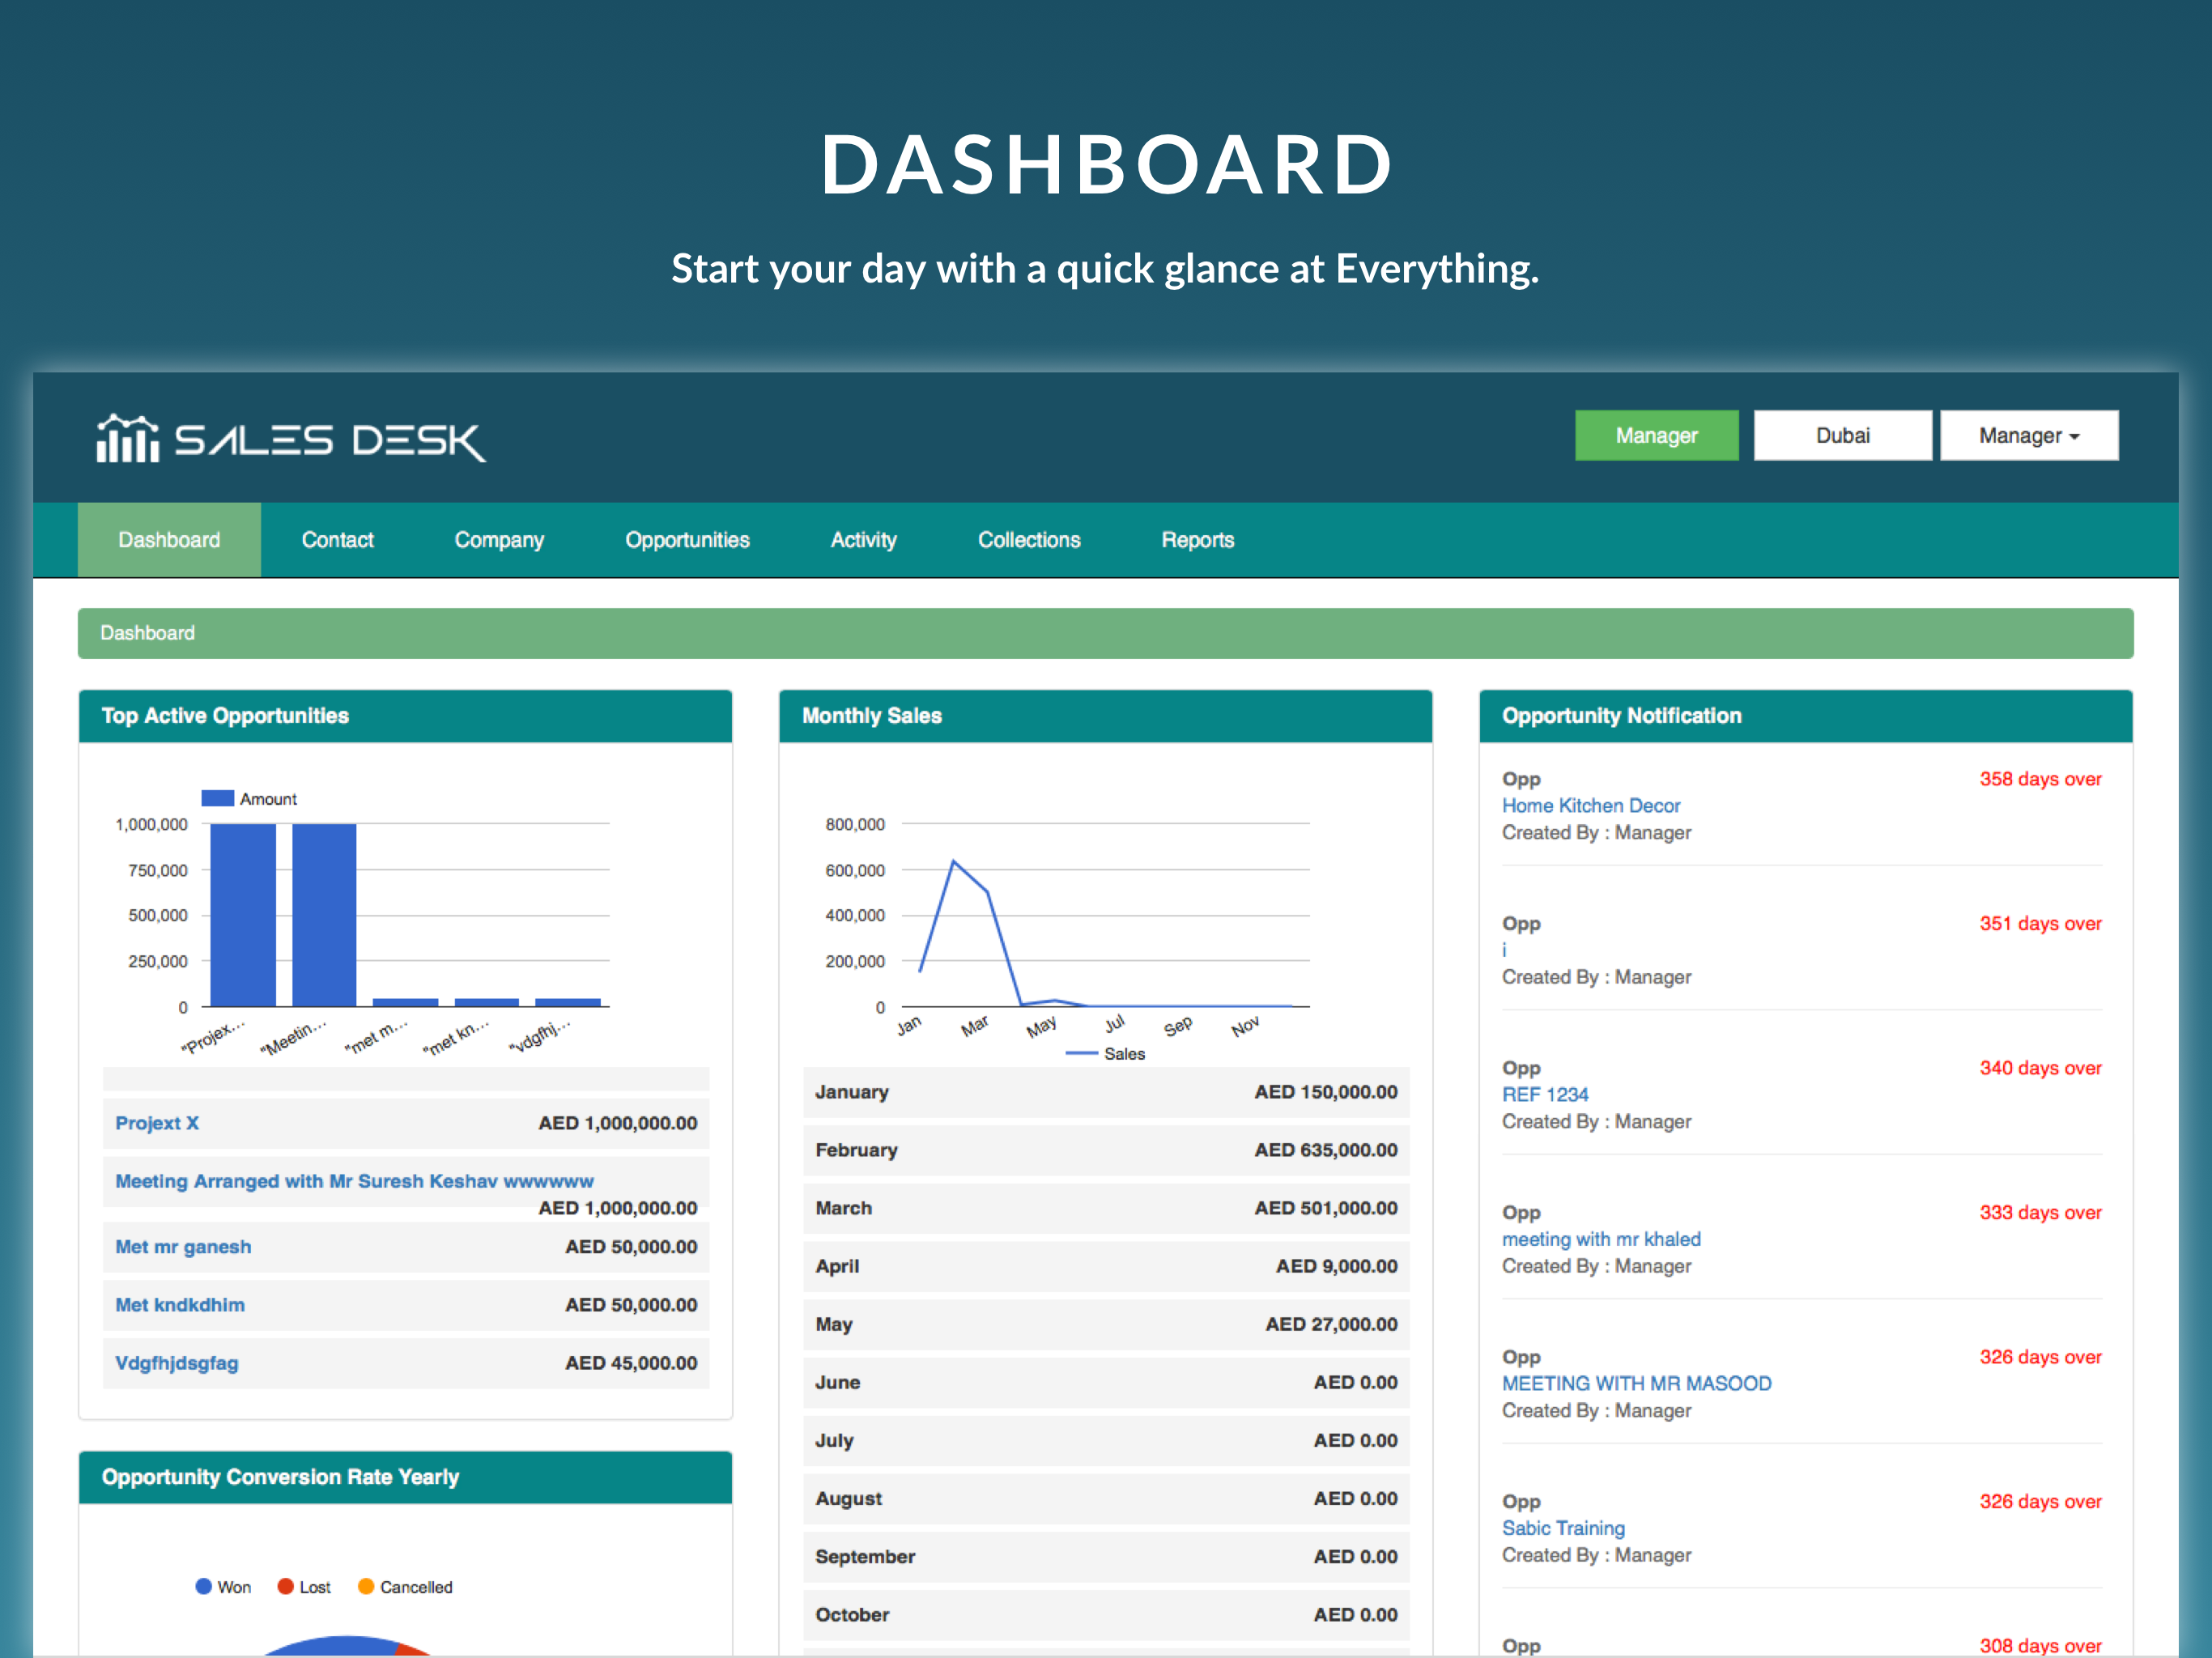Click the Top Active Opportunities panel header
The height and width of the screenshot is (1658, 2212).
[x=405, y=716]
